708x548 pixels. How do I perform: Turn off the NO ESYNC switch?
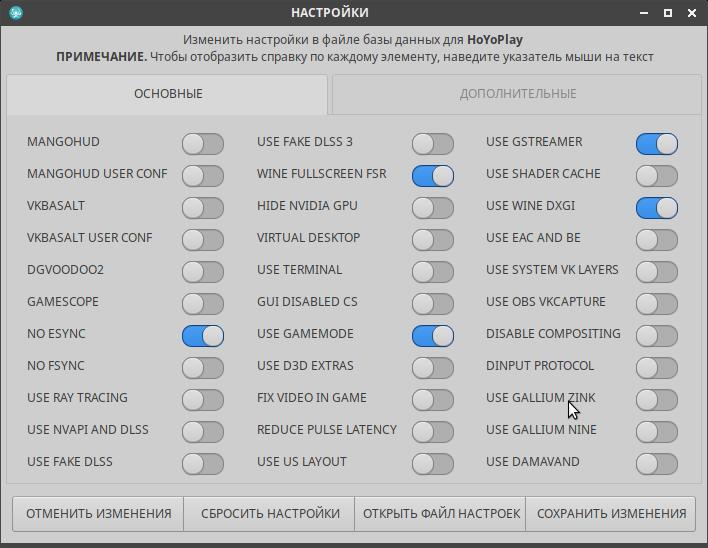tap(203, 336)
